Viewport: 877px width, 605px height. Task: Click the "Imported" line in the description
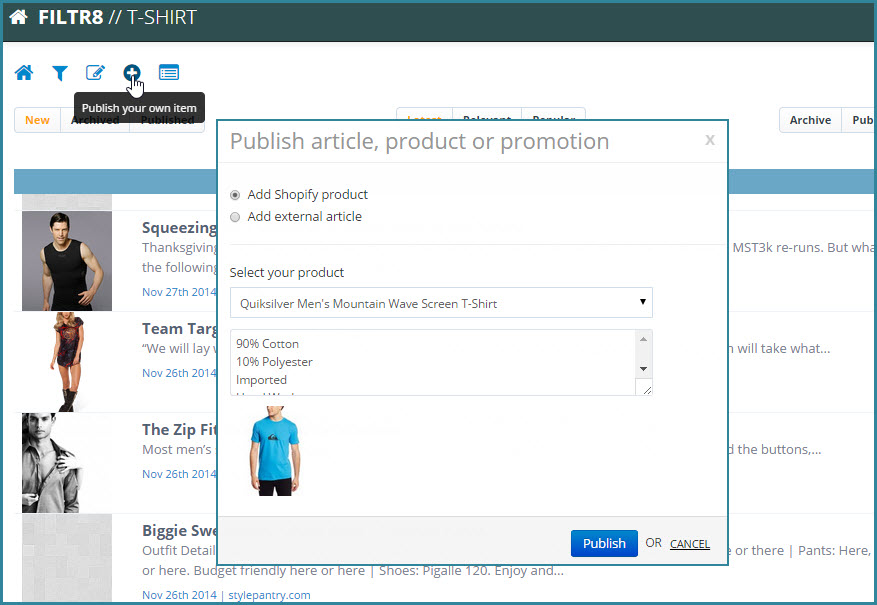[x=261, y=380]
